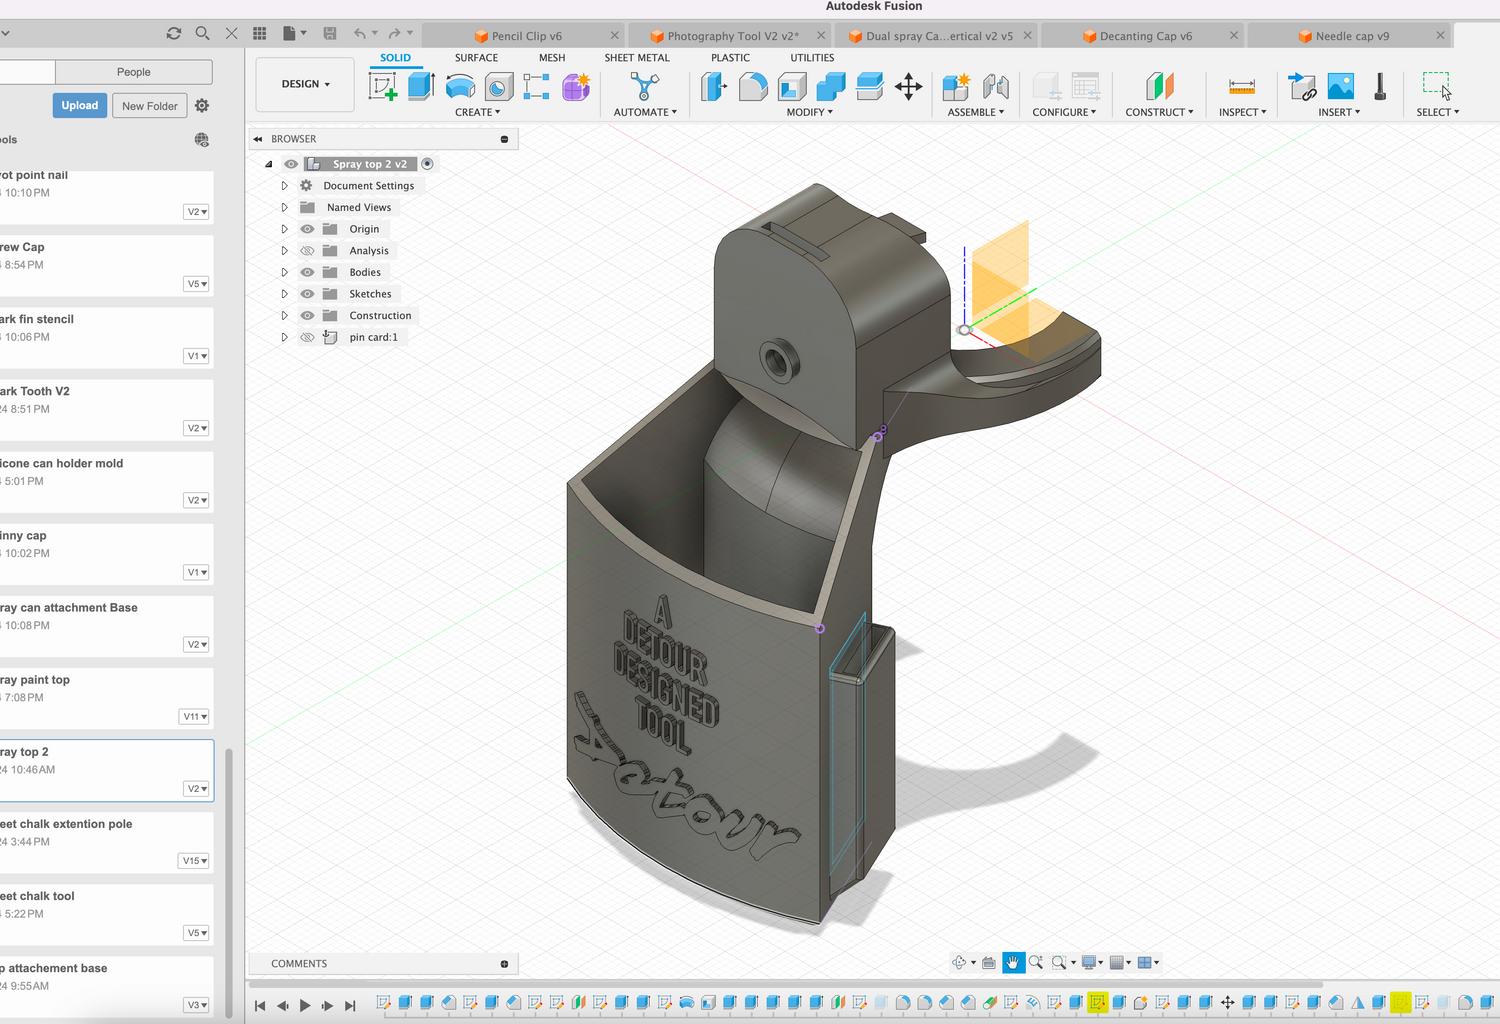Insert a canvas image

click(x=1341, y=87)
